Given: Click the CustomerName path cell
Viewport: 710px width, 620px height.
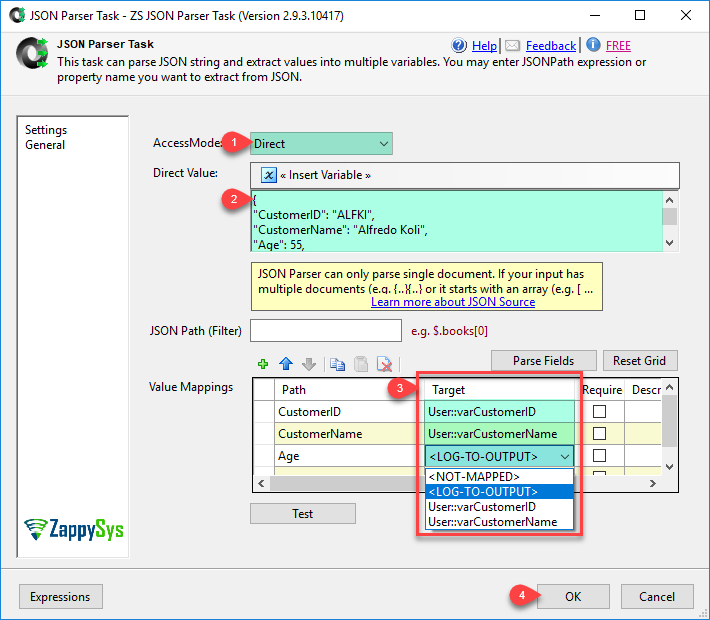Looking at the screenshot, I should tap(349, 433).
